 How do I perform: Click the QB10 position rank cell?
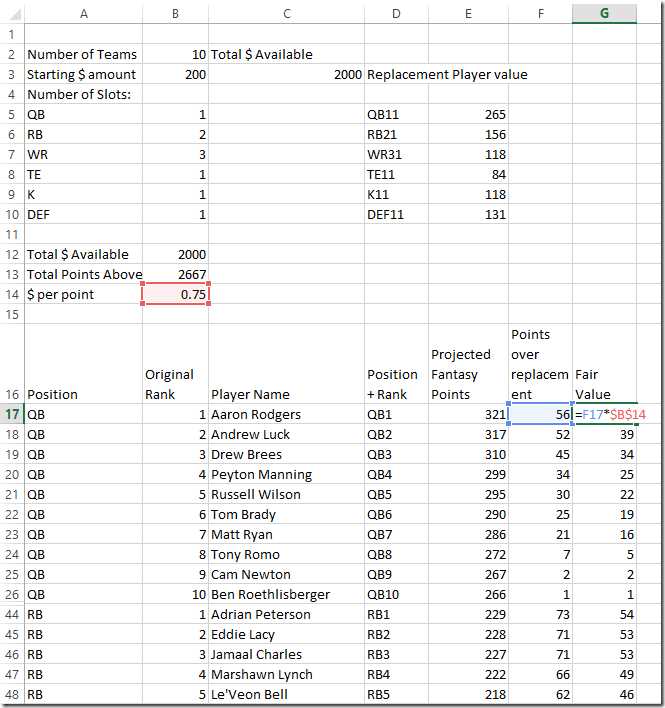(396, 594)
